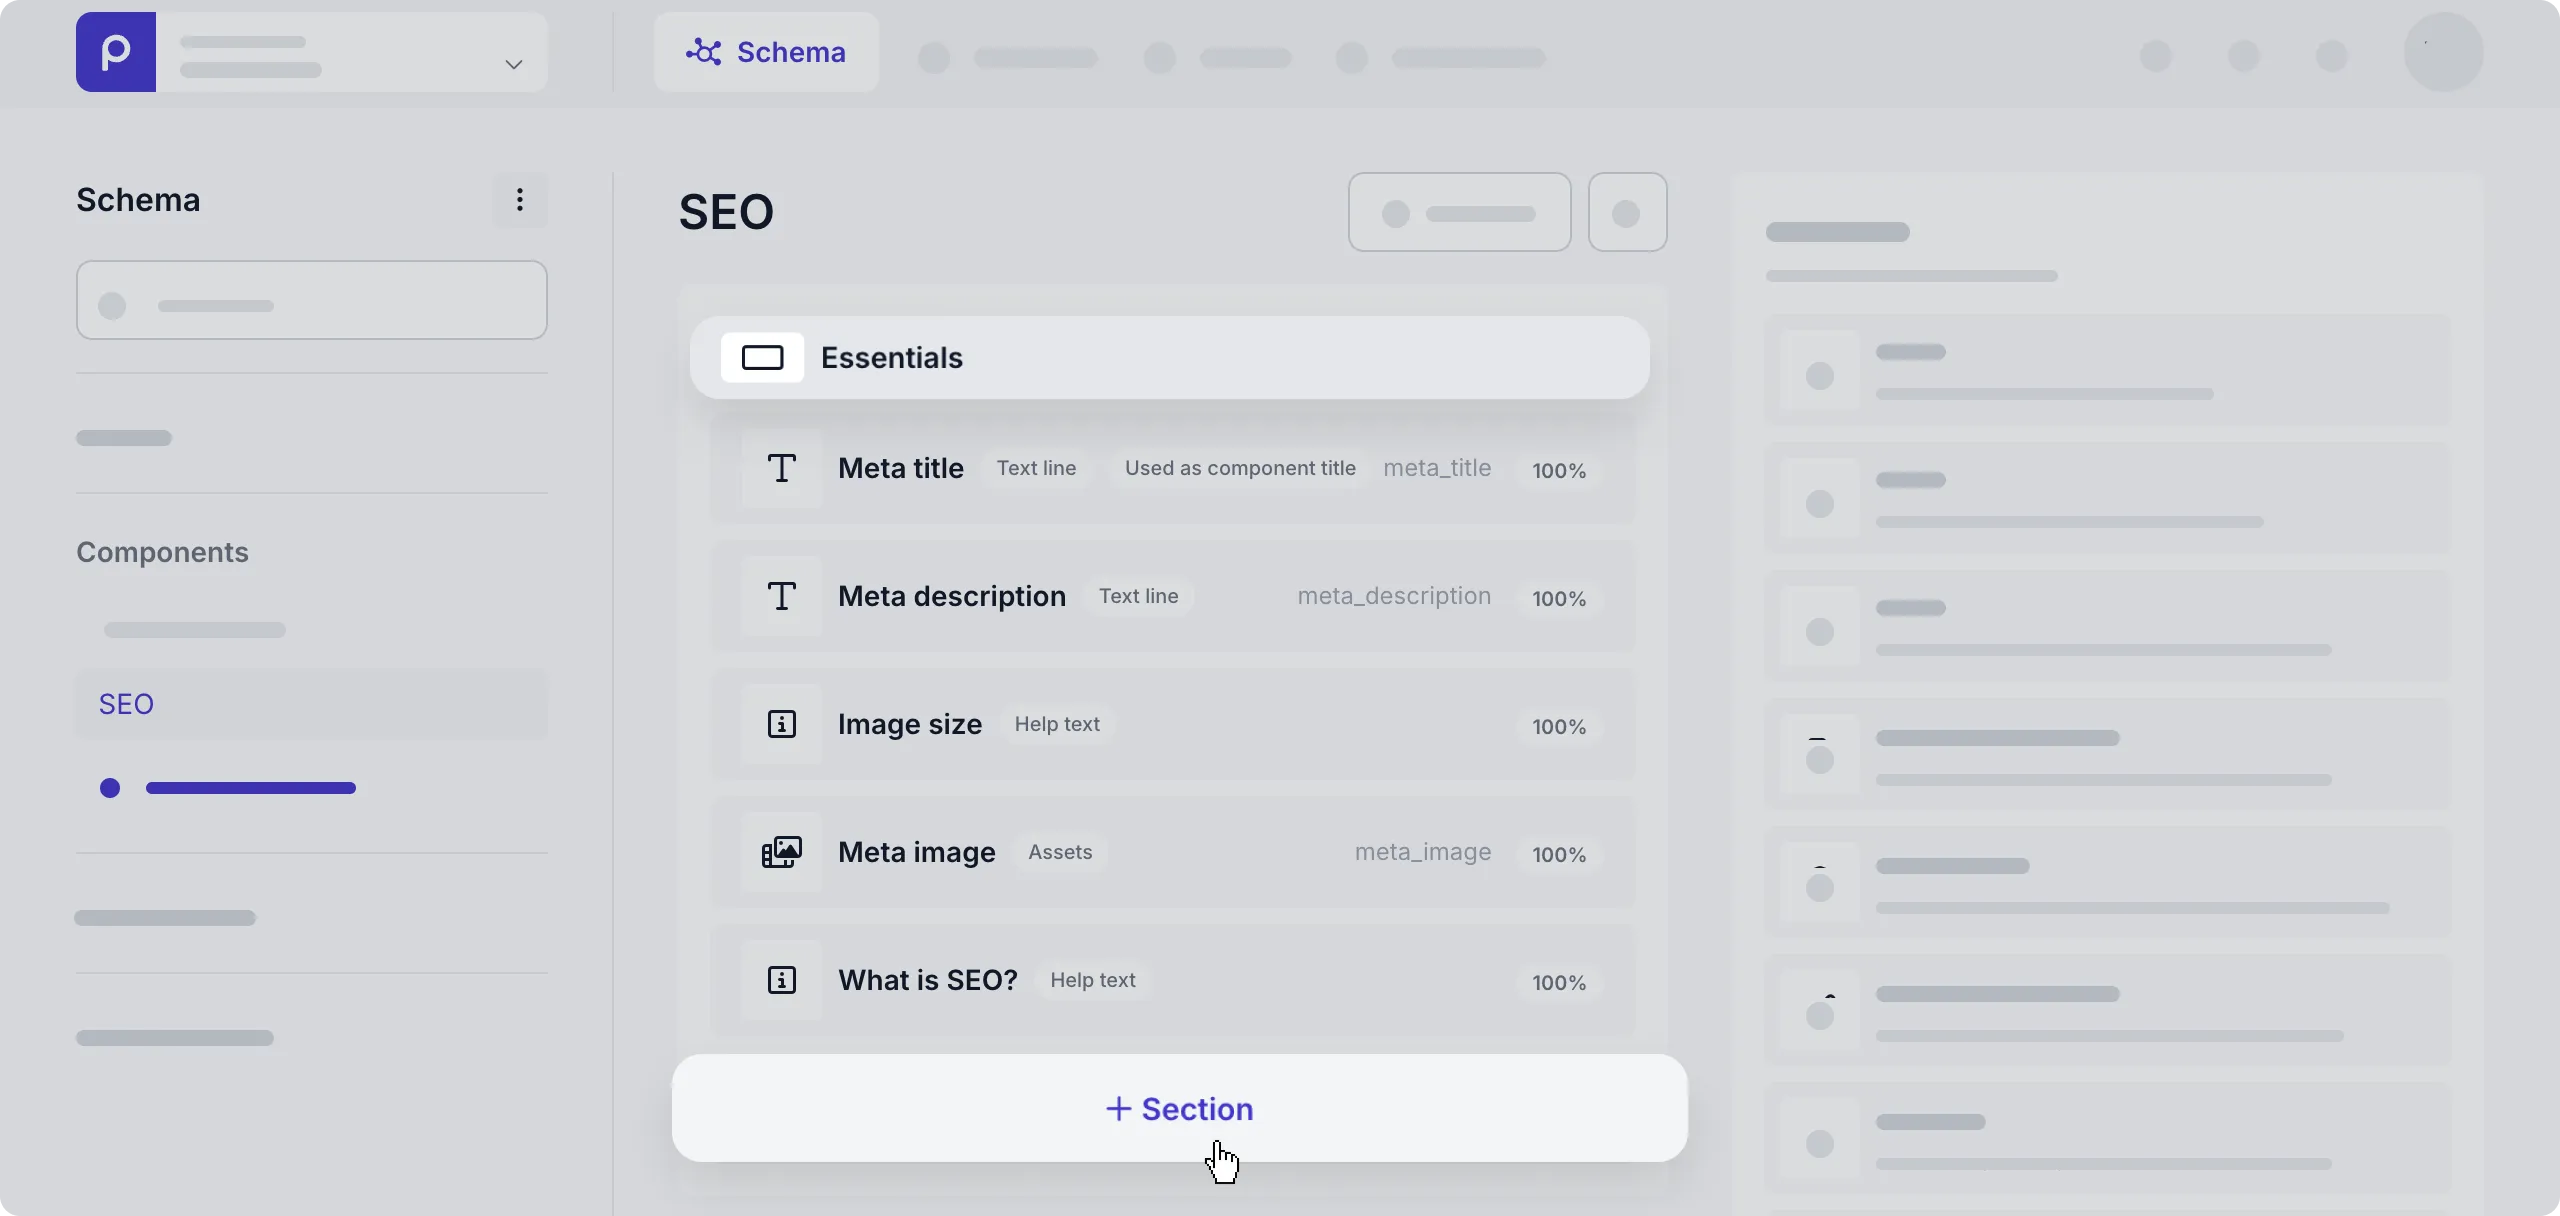Click the Meta title Text line tag

pos(1036,468)
